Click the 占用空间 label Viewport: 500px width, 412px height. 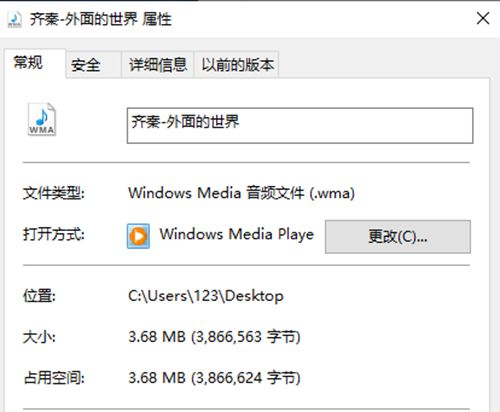click(x=54, y=378)
